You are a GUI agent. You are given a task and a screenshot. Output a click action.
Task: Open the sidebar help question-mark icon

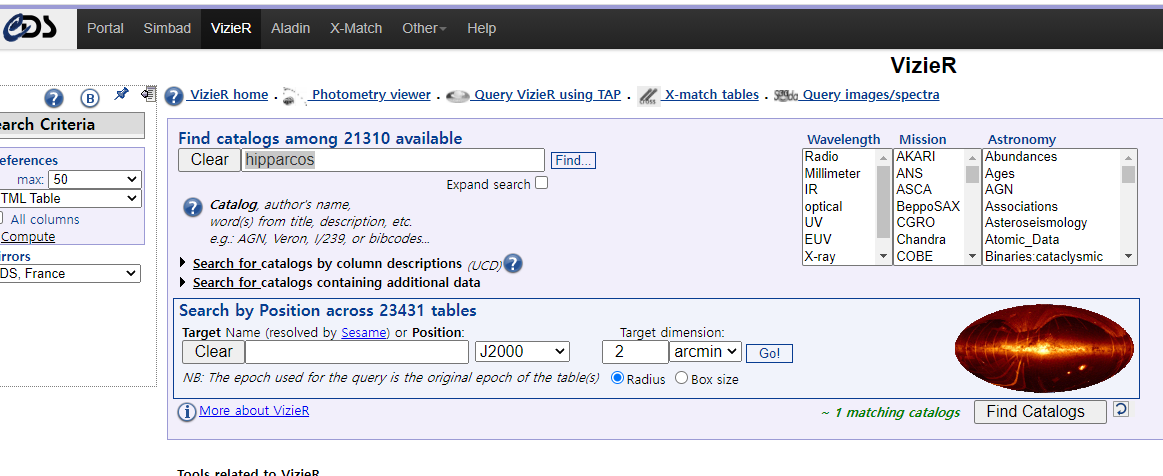click(x=54, y=99)
